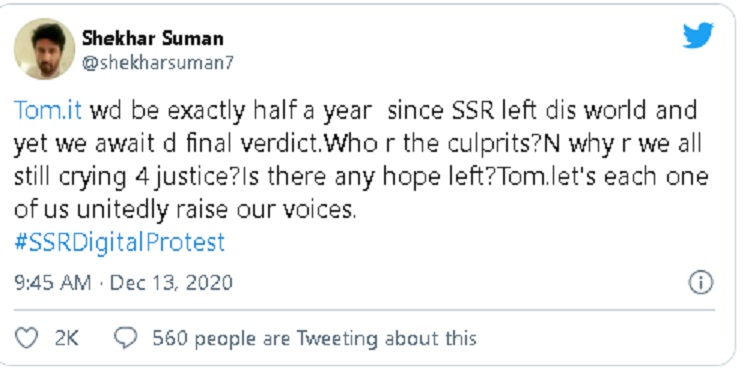This screenshot has height=371, width=750.
Task: Click the Twitter bird logo
Action: 698,35
